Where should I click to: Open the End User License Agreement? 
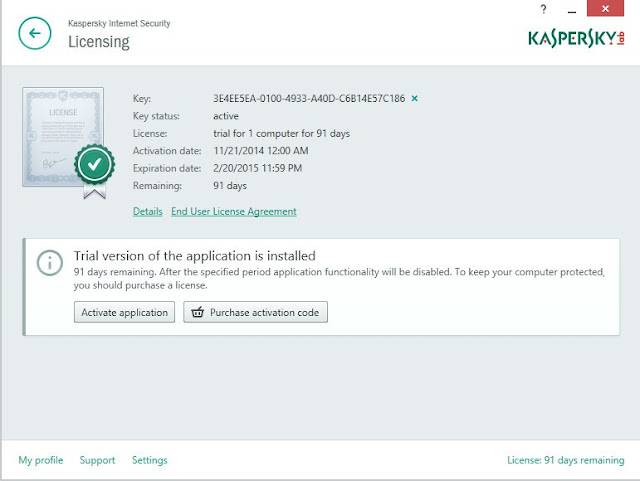(x=234, y=212)
